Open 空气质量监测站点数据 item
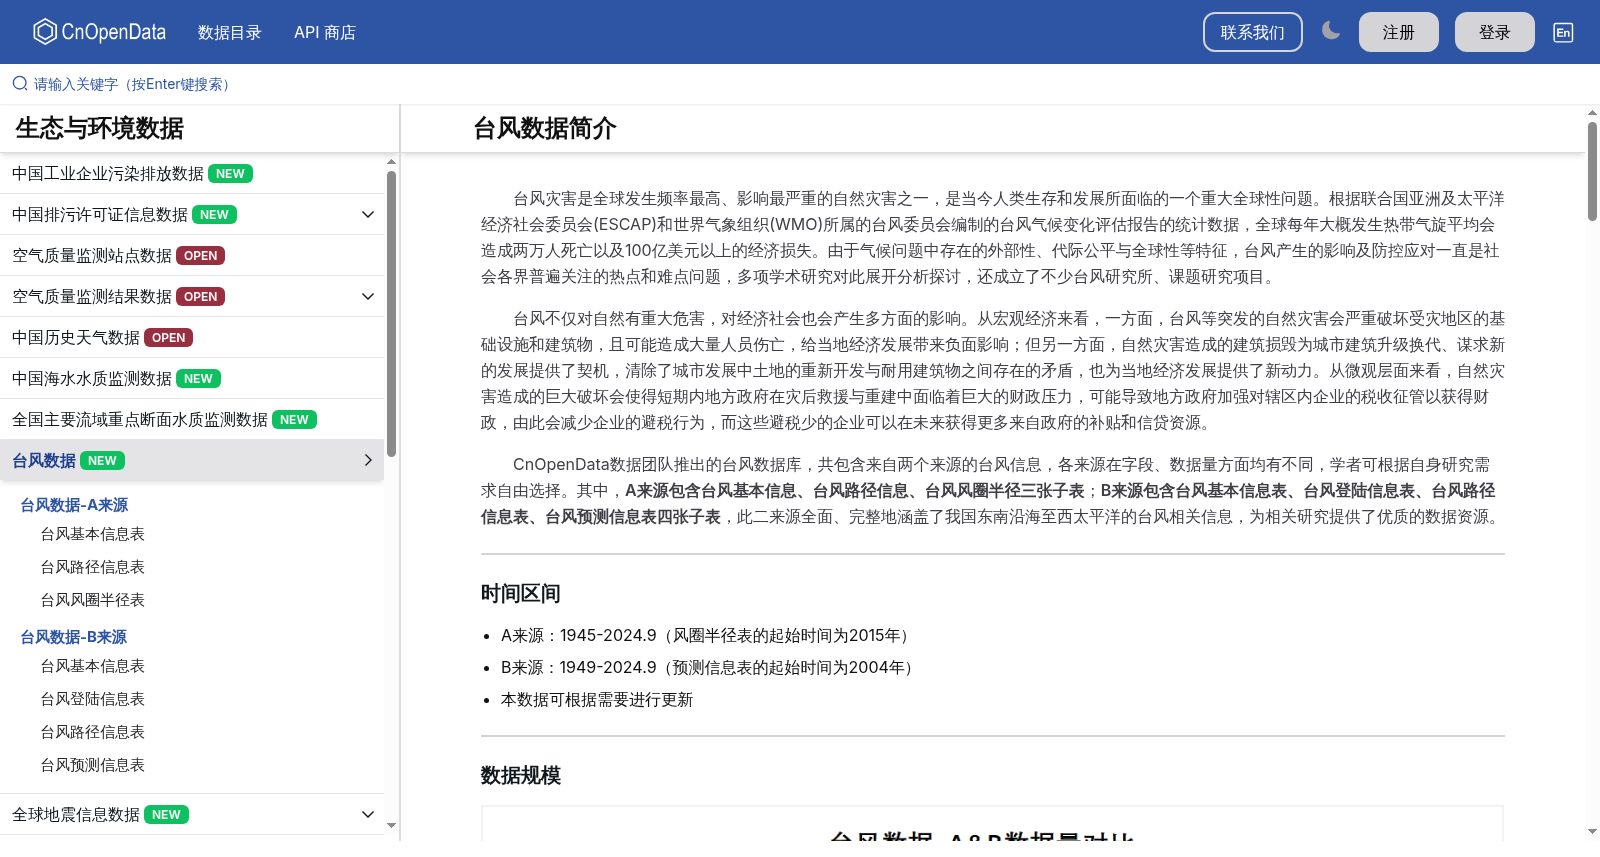Screen dimensions: 1600x857 pyautogui.click(x=92, y=256)
